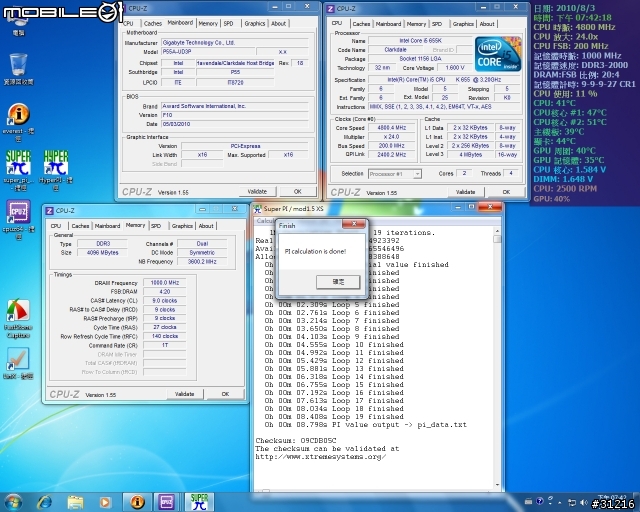Switch to the Everest taskbar button
This screenshot has height=512, width=640.
138,502
